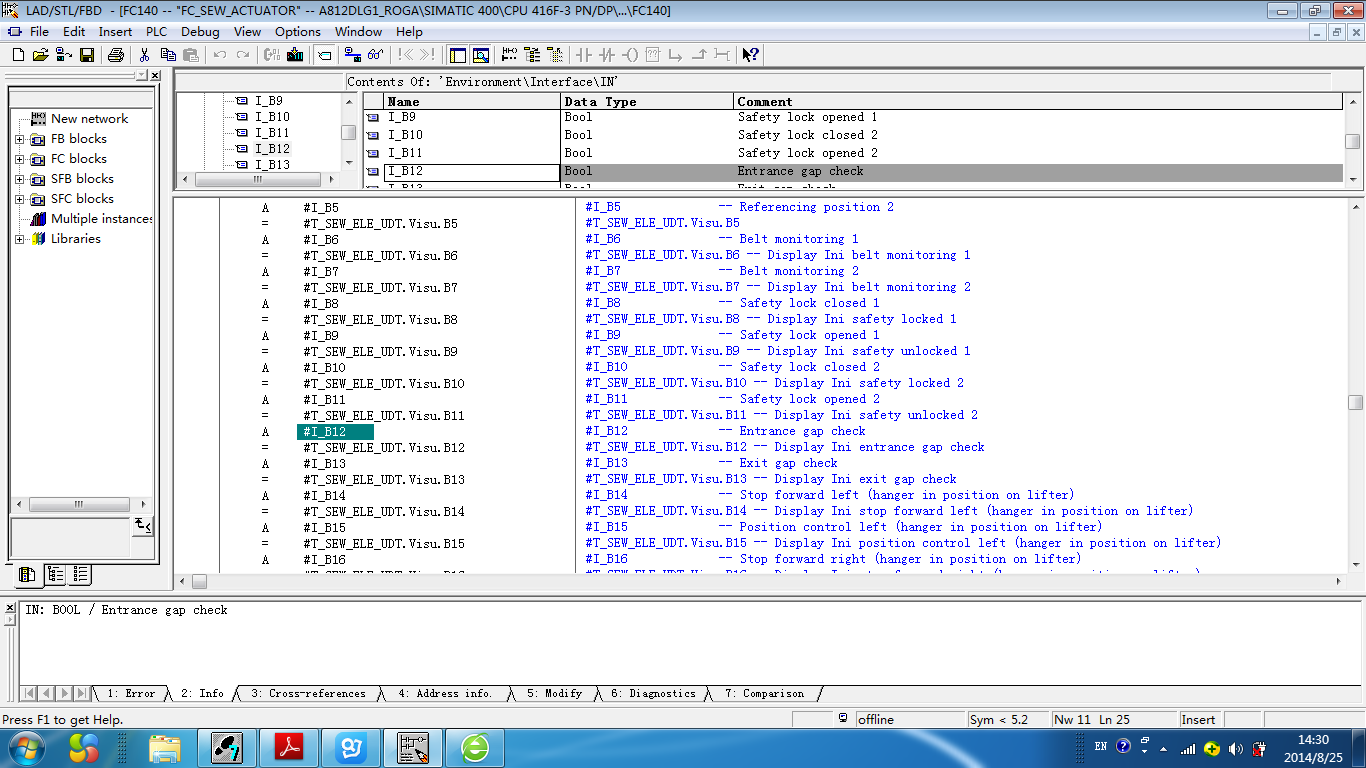
Task: Expand the SFB blocks tree node
Action: coord(20,179)
